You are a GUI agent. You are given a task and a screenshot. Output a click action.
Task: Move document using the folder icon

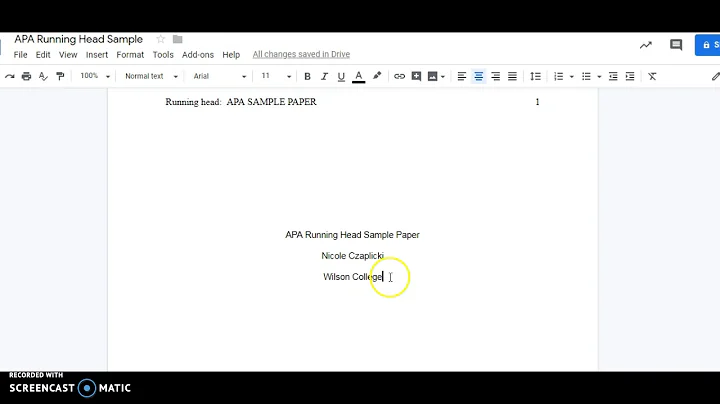click(178, 39)
